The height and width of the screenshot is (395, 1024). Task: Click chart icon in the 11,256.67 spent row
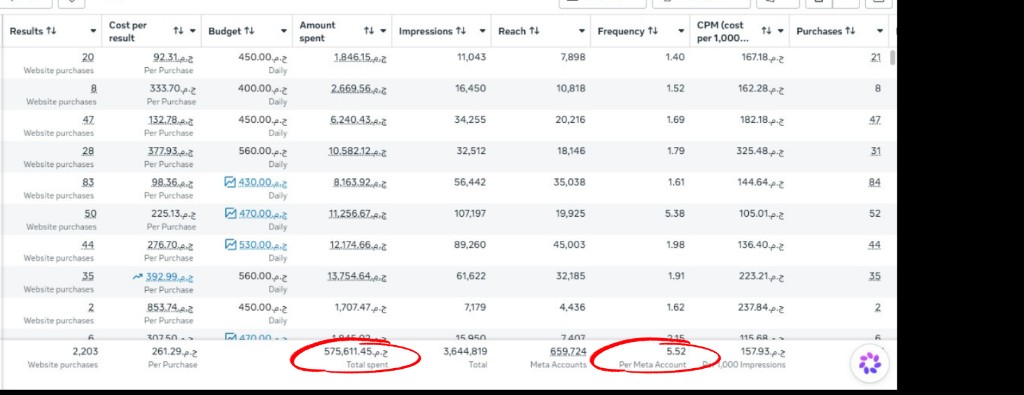(230, 213)
